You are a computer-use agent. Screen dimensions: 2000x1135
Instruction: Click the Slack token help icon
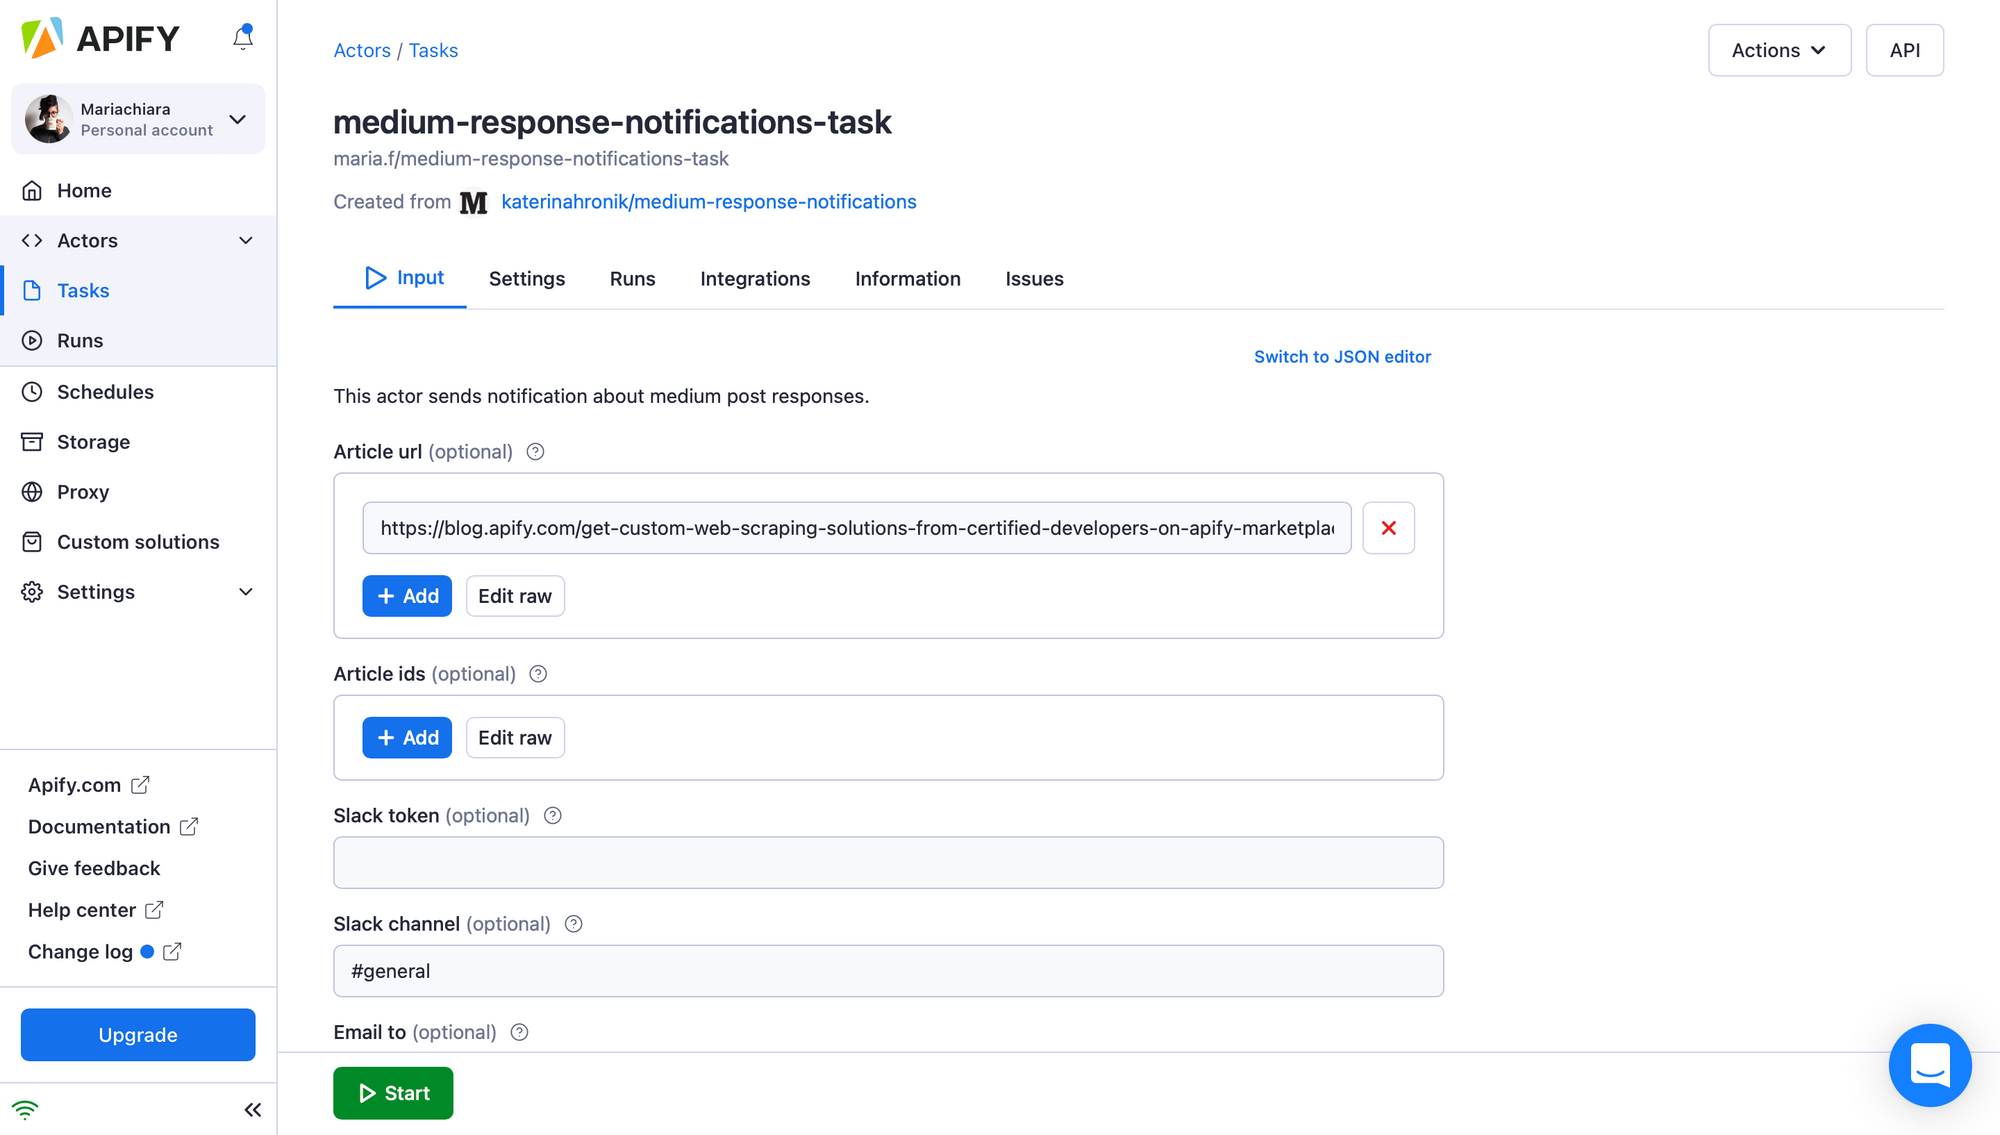click(x=552, y=816)
